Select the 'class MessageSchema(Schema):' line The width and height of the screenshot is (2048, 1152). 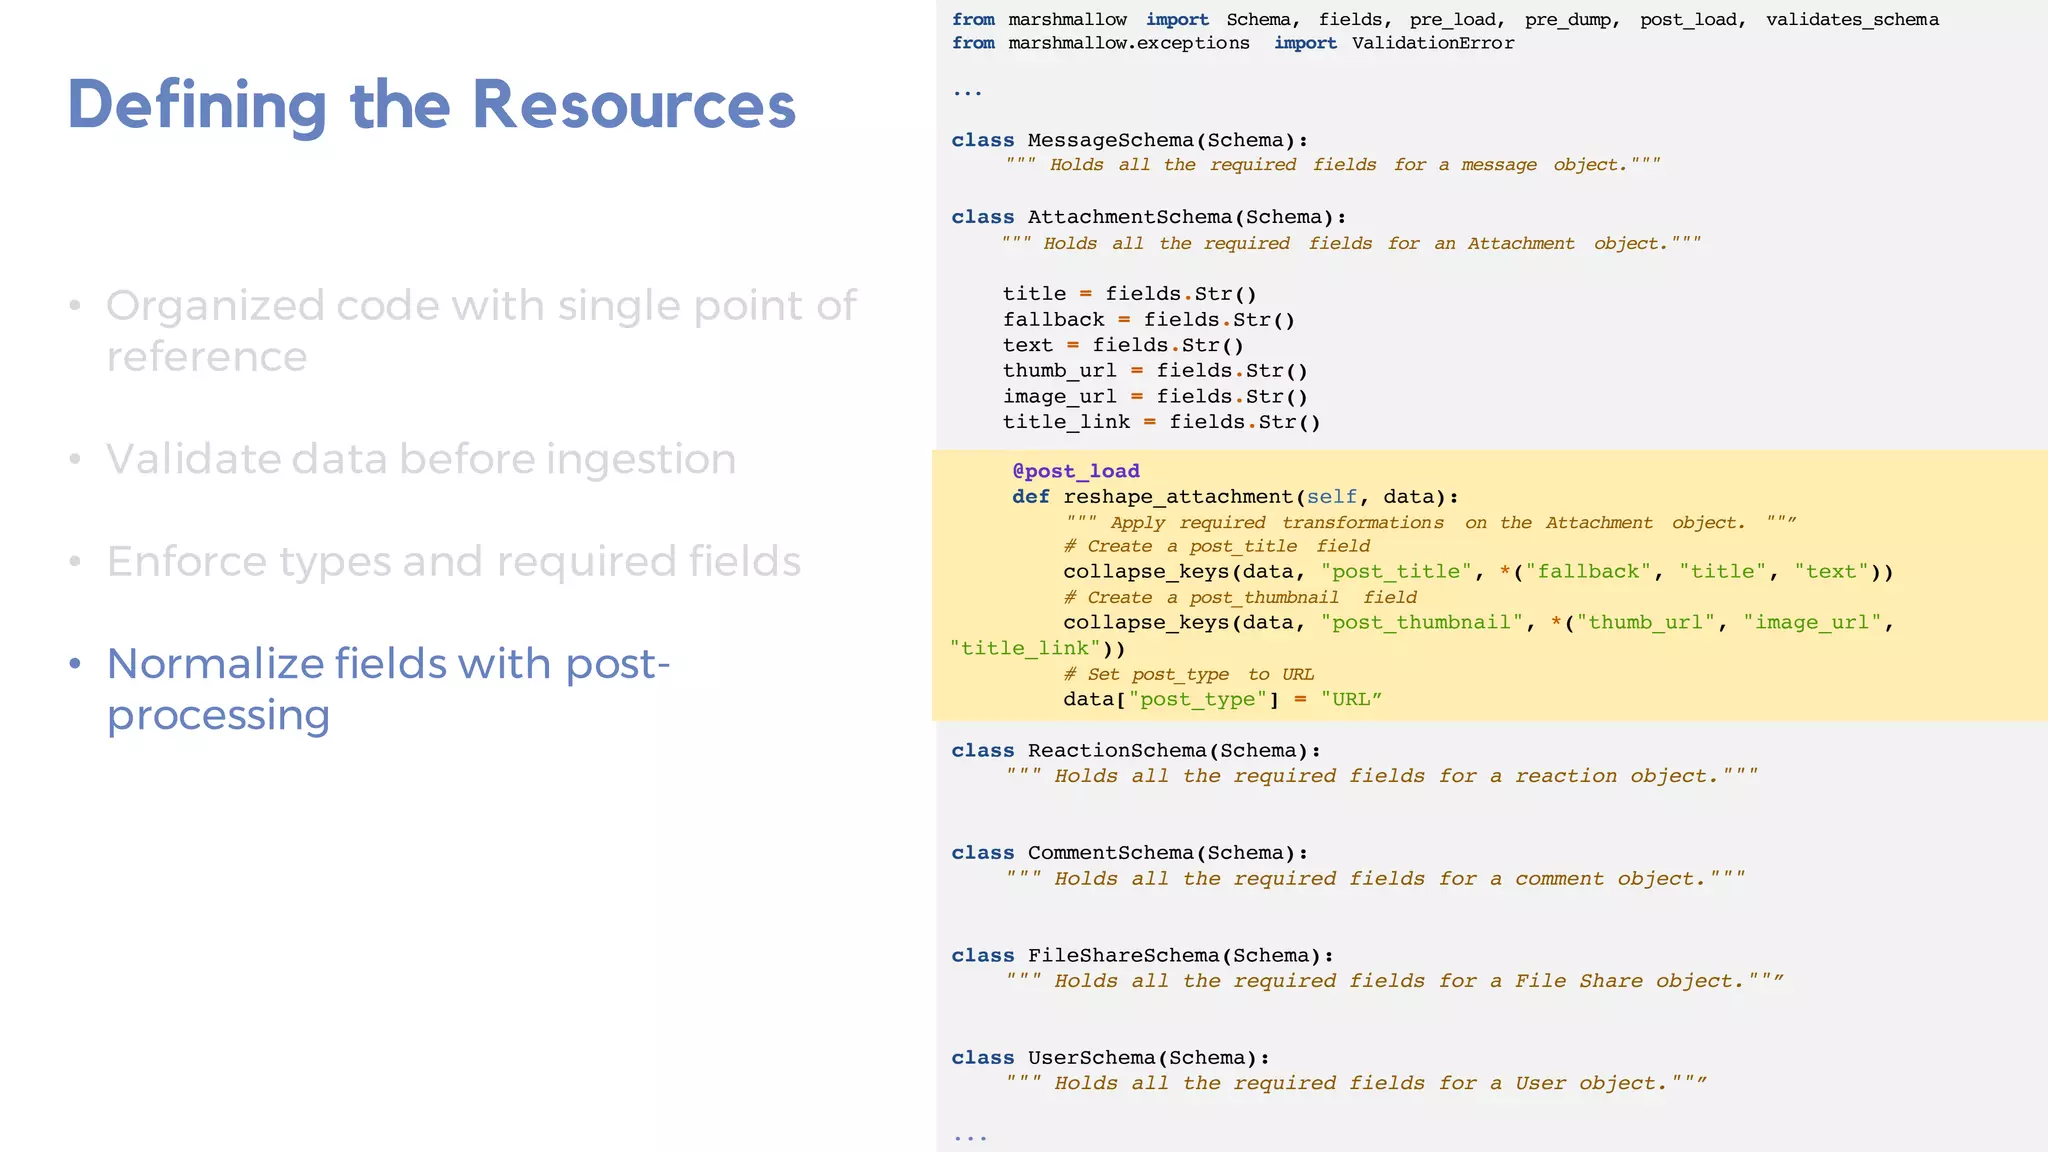[x=1130, y=140]
